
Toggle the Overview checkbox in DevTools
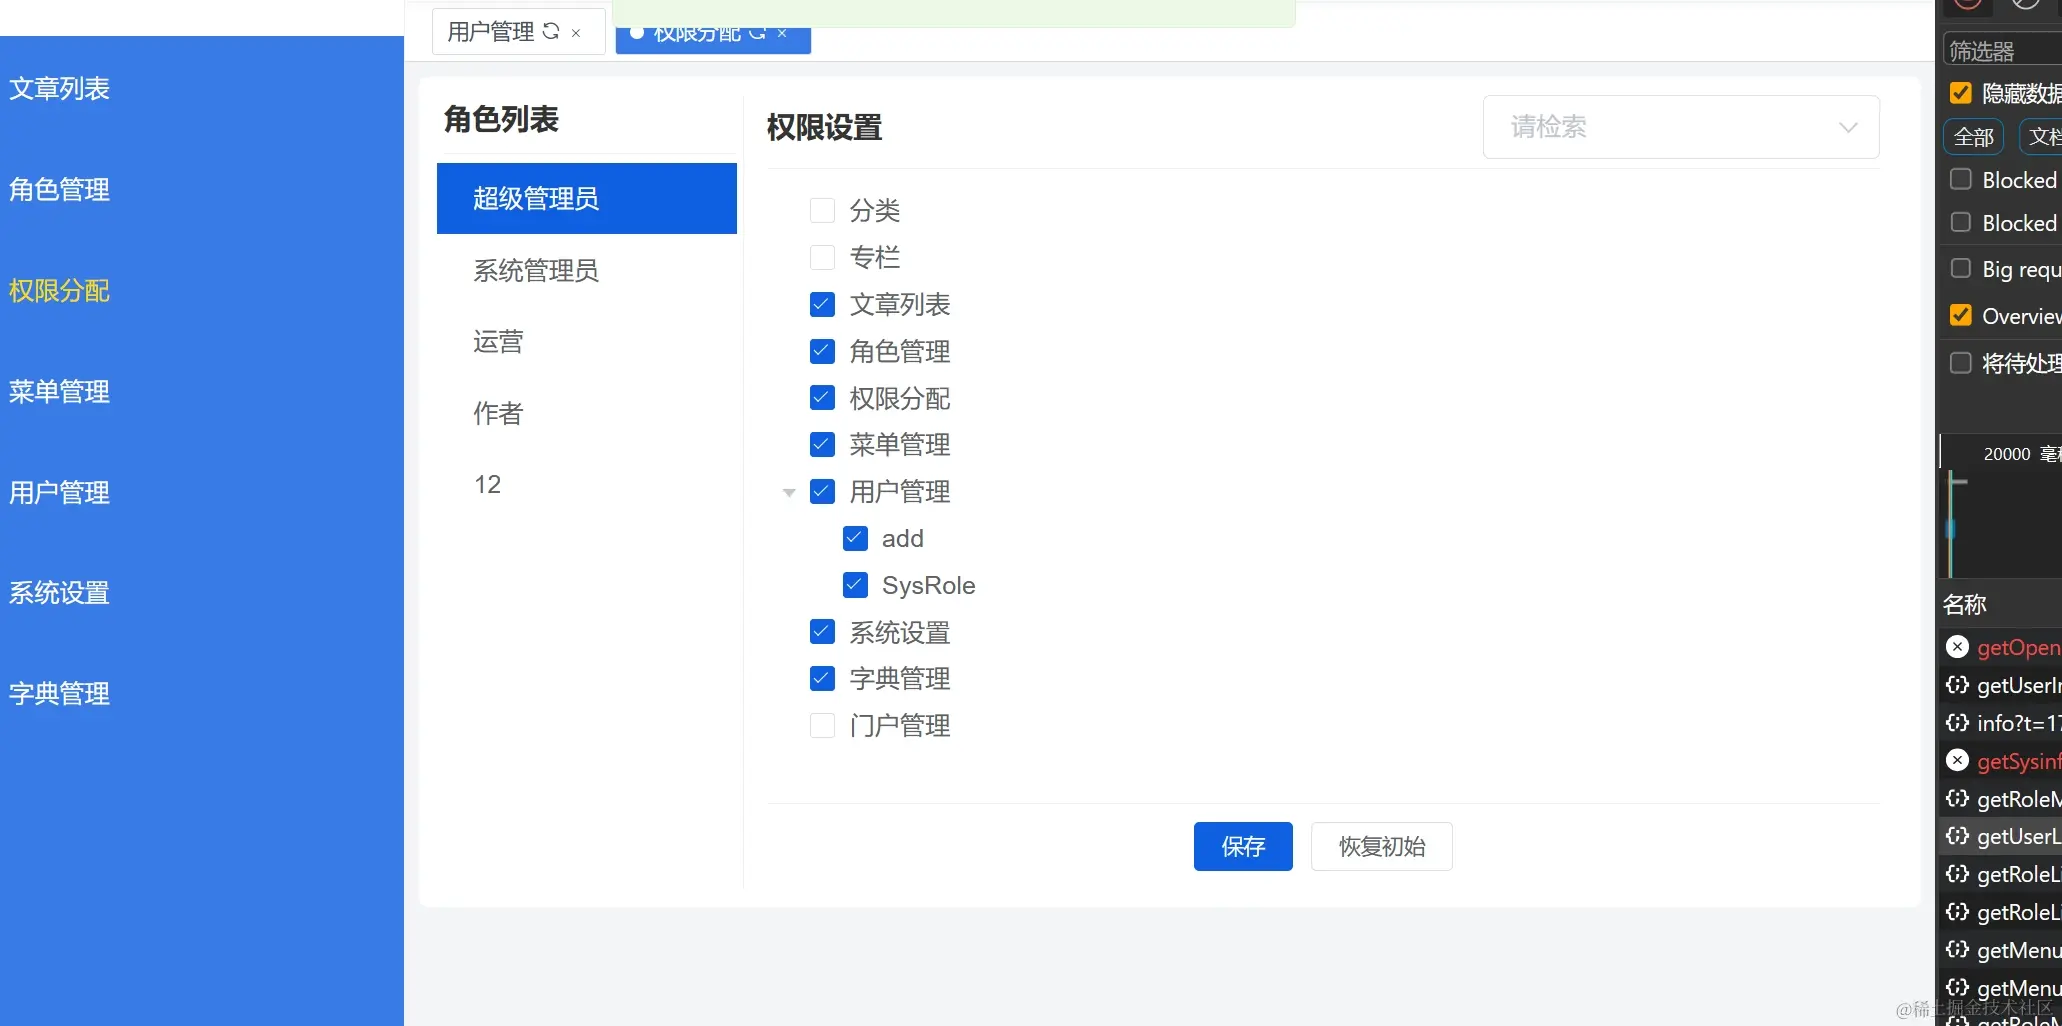click(x=1961, y=315)
